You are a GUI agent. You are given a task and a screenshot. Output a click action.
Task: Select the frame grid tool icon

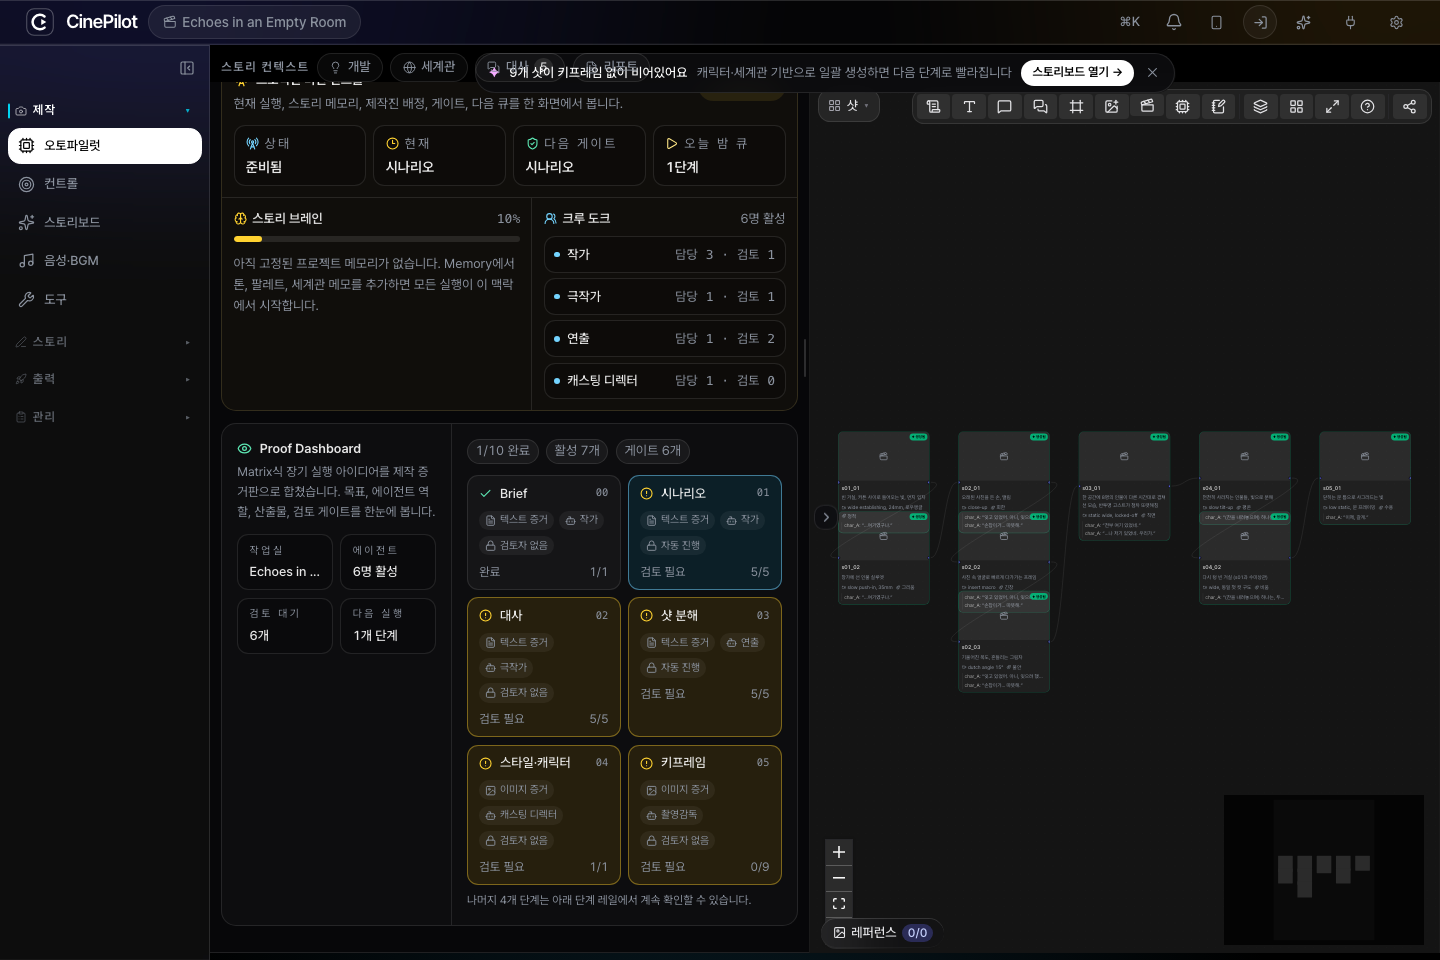1076,106
